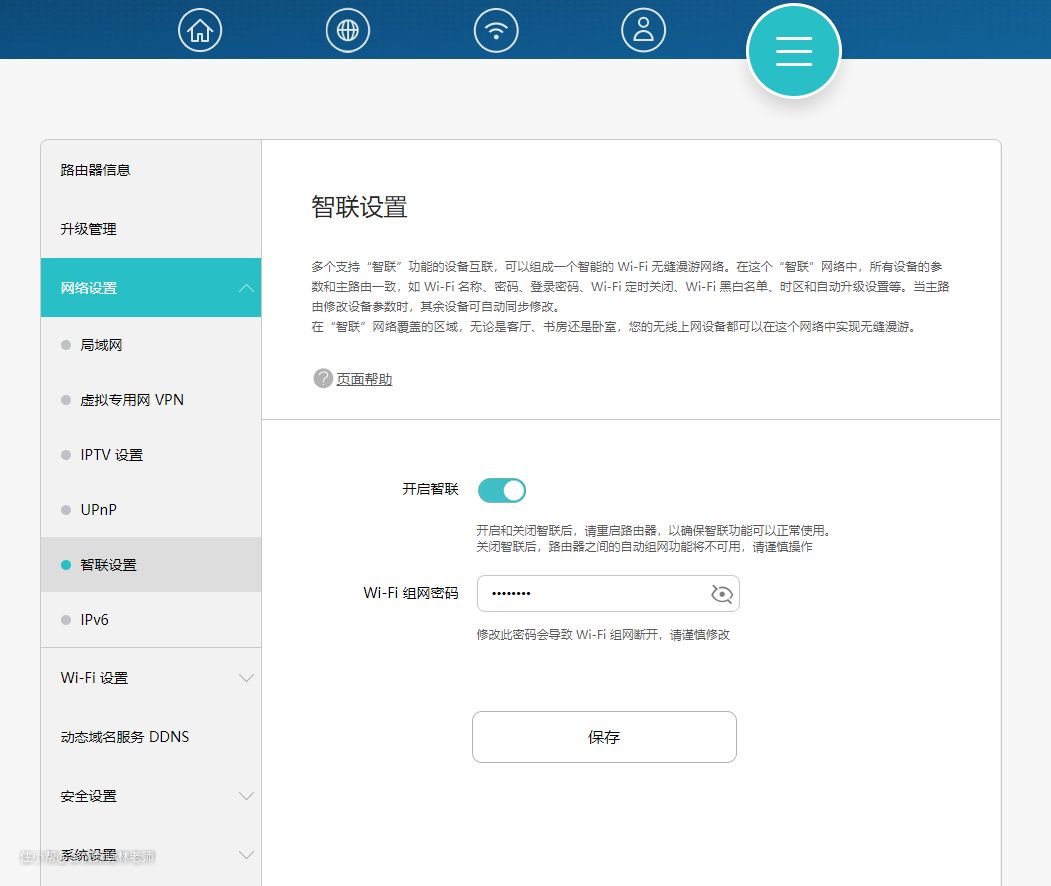Screen dimensions: 1051x886
Task: Expand the 系统设置 section chevron
Action: pos(246,855)
